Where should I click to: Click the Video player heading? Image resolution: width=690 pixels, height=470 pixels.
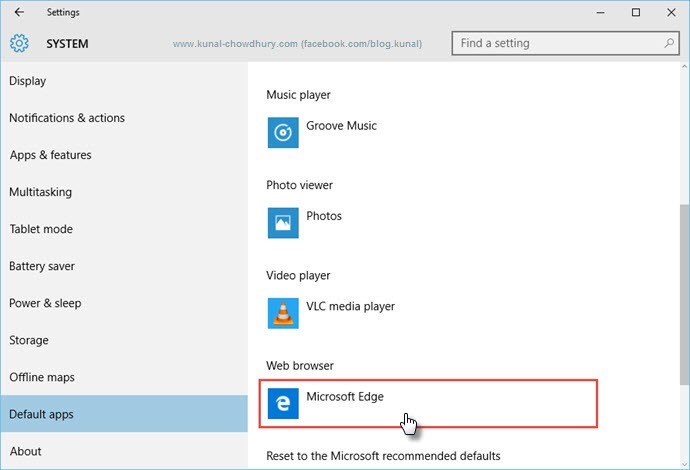click(298, 275)
